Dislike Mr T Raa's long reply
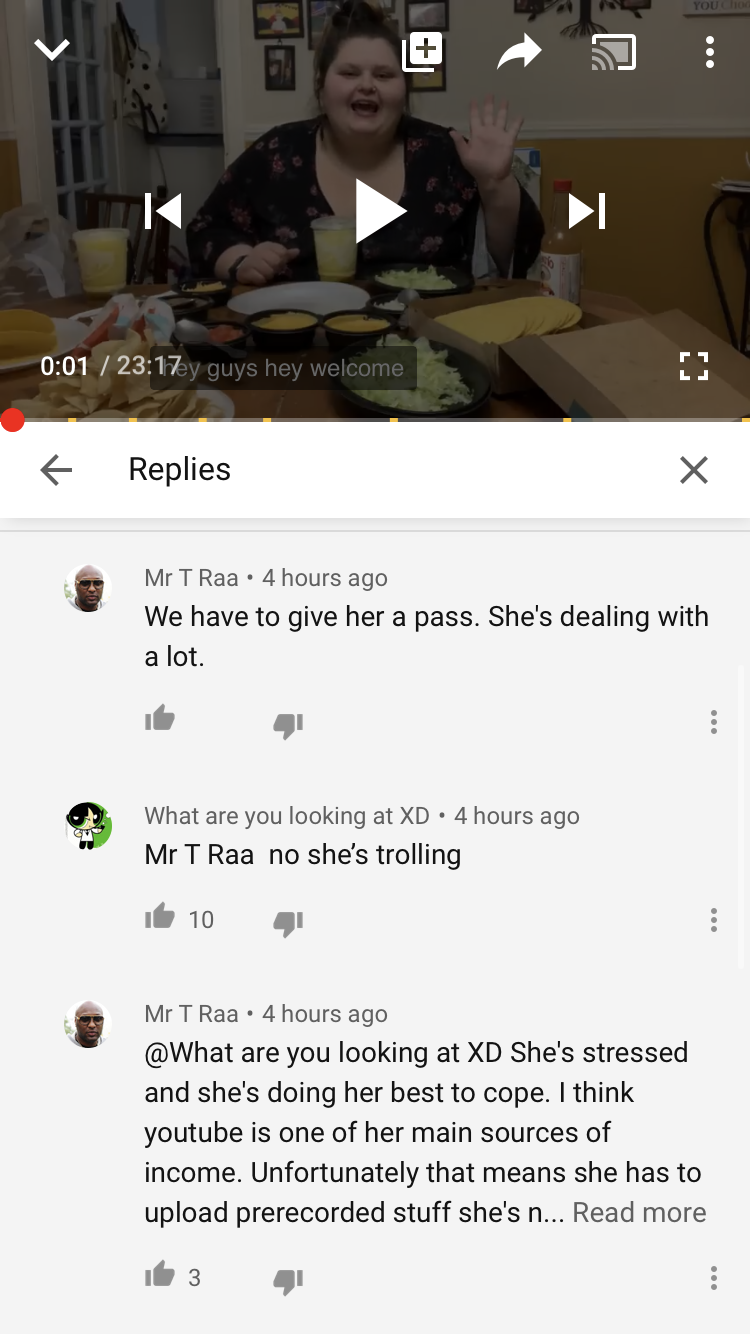This screenshot has width=750, height=1334. 288,1281
